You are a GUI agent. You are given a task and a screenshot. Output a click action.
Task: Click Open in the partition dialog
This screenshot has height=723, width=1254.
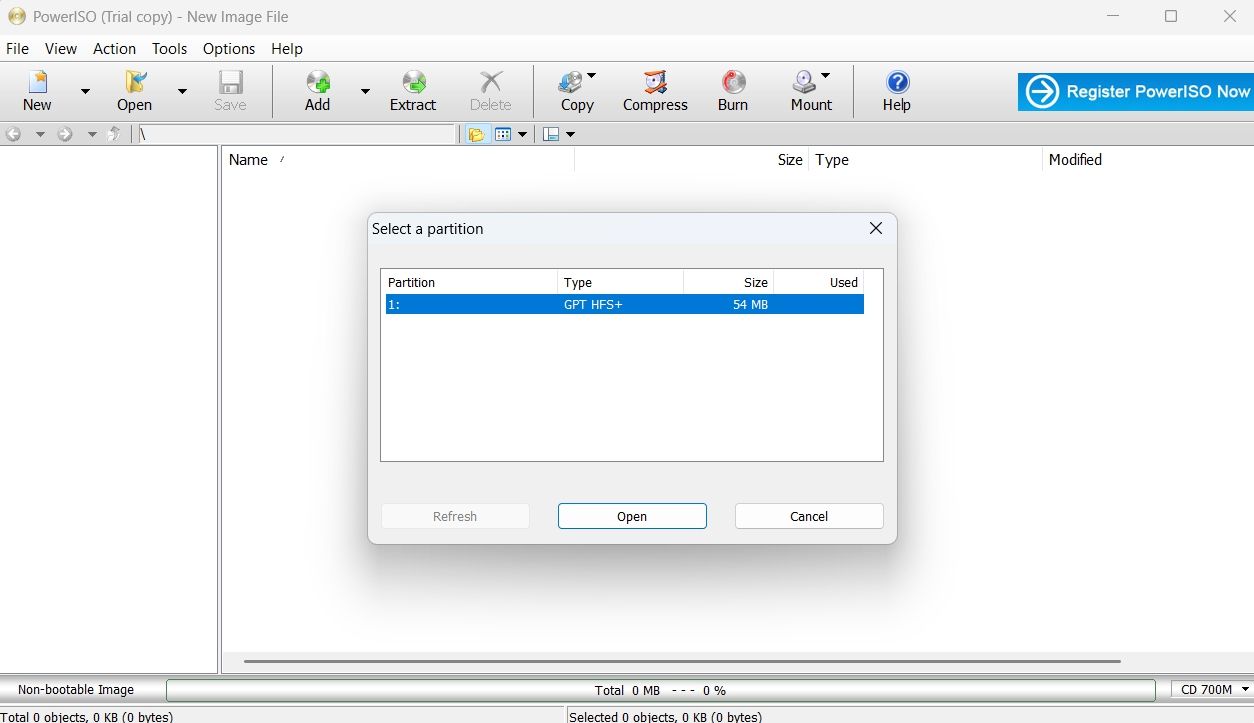point(631,516)
